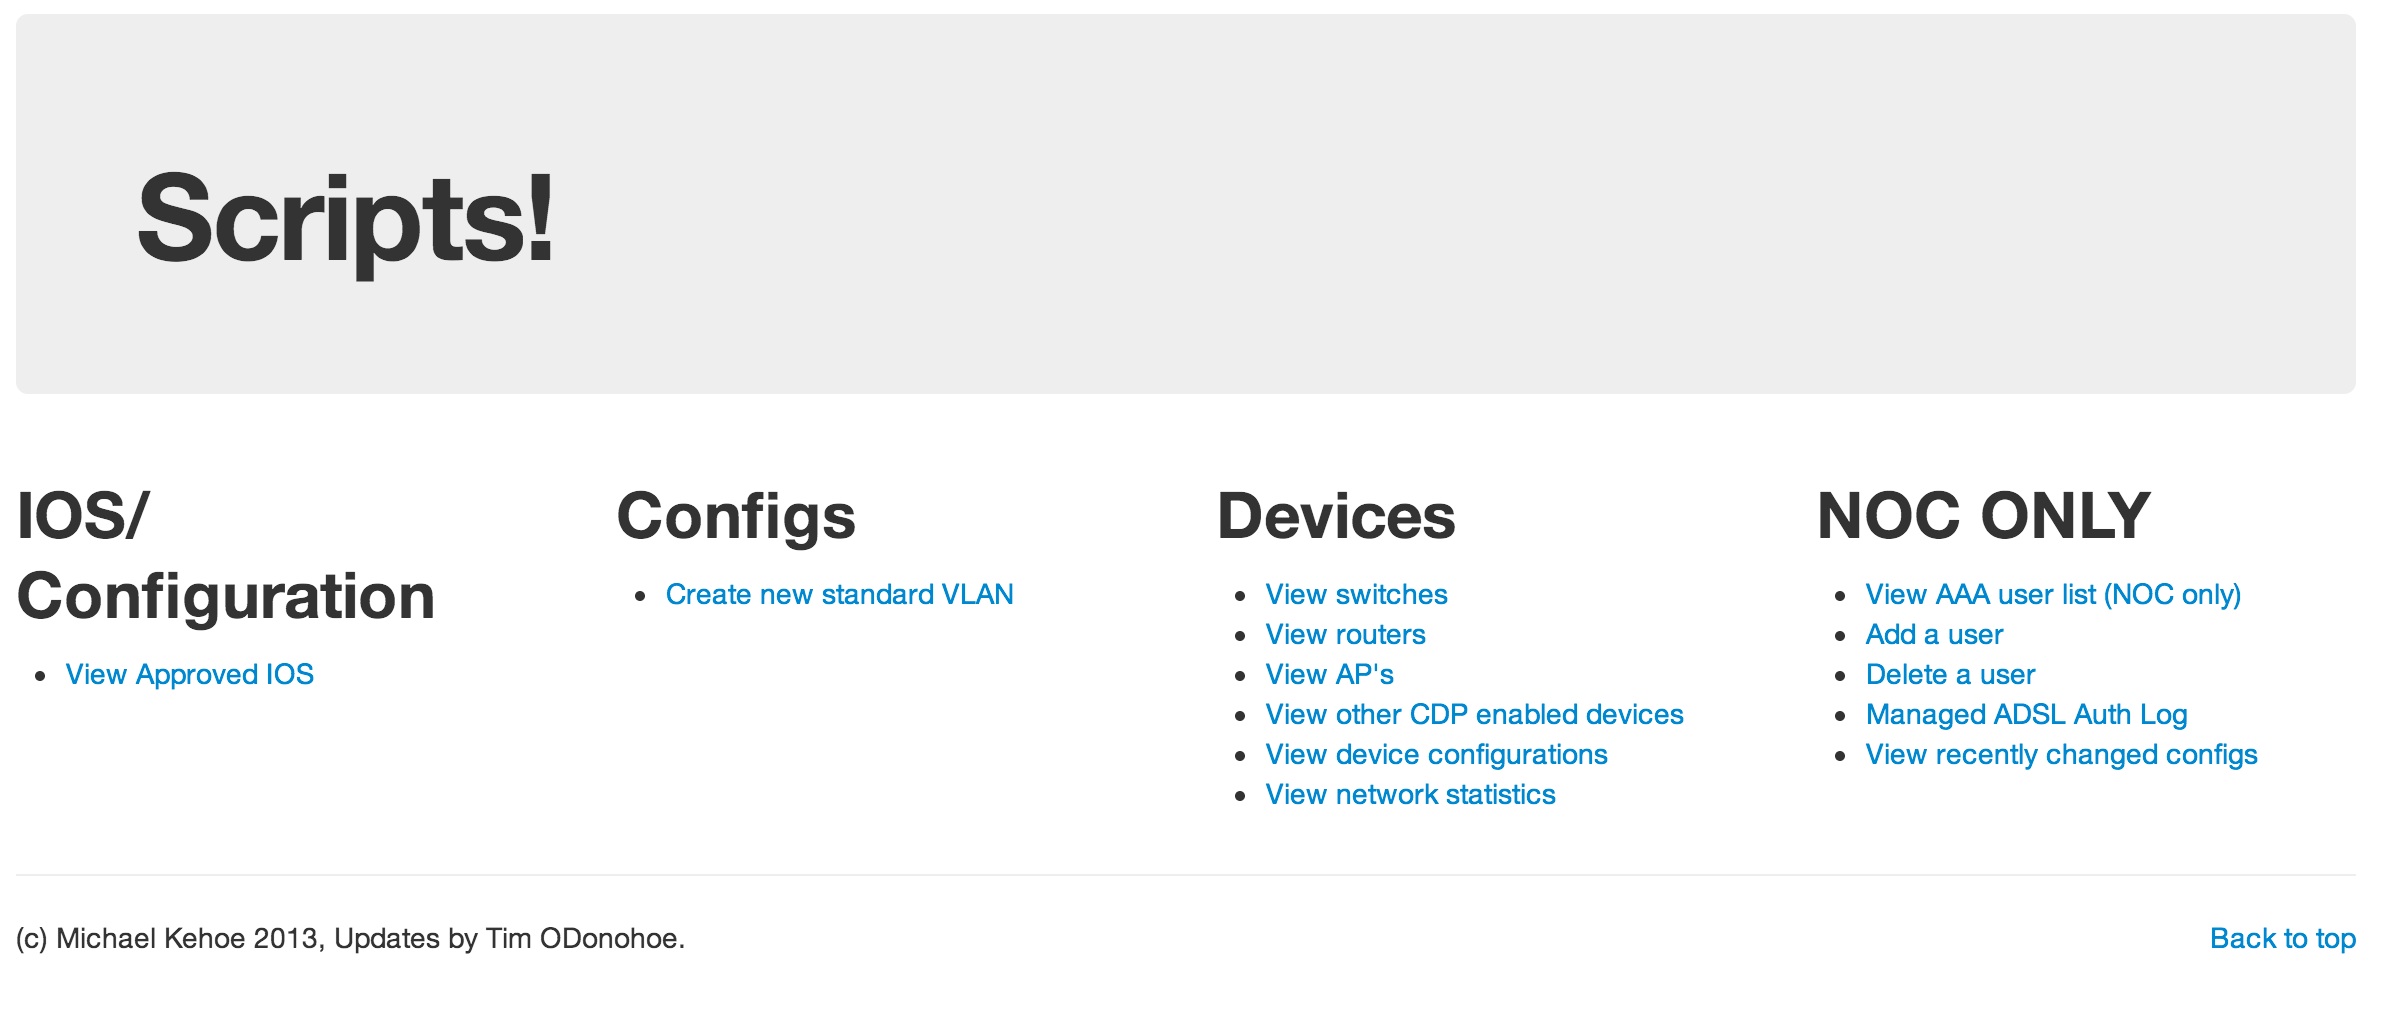Image resolution: width=2406 pixels, height=1034 pixels.
Task: Click View other CDP enabled devices
Action: pyautogui.click(x=1475, y=715)
